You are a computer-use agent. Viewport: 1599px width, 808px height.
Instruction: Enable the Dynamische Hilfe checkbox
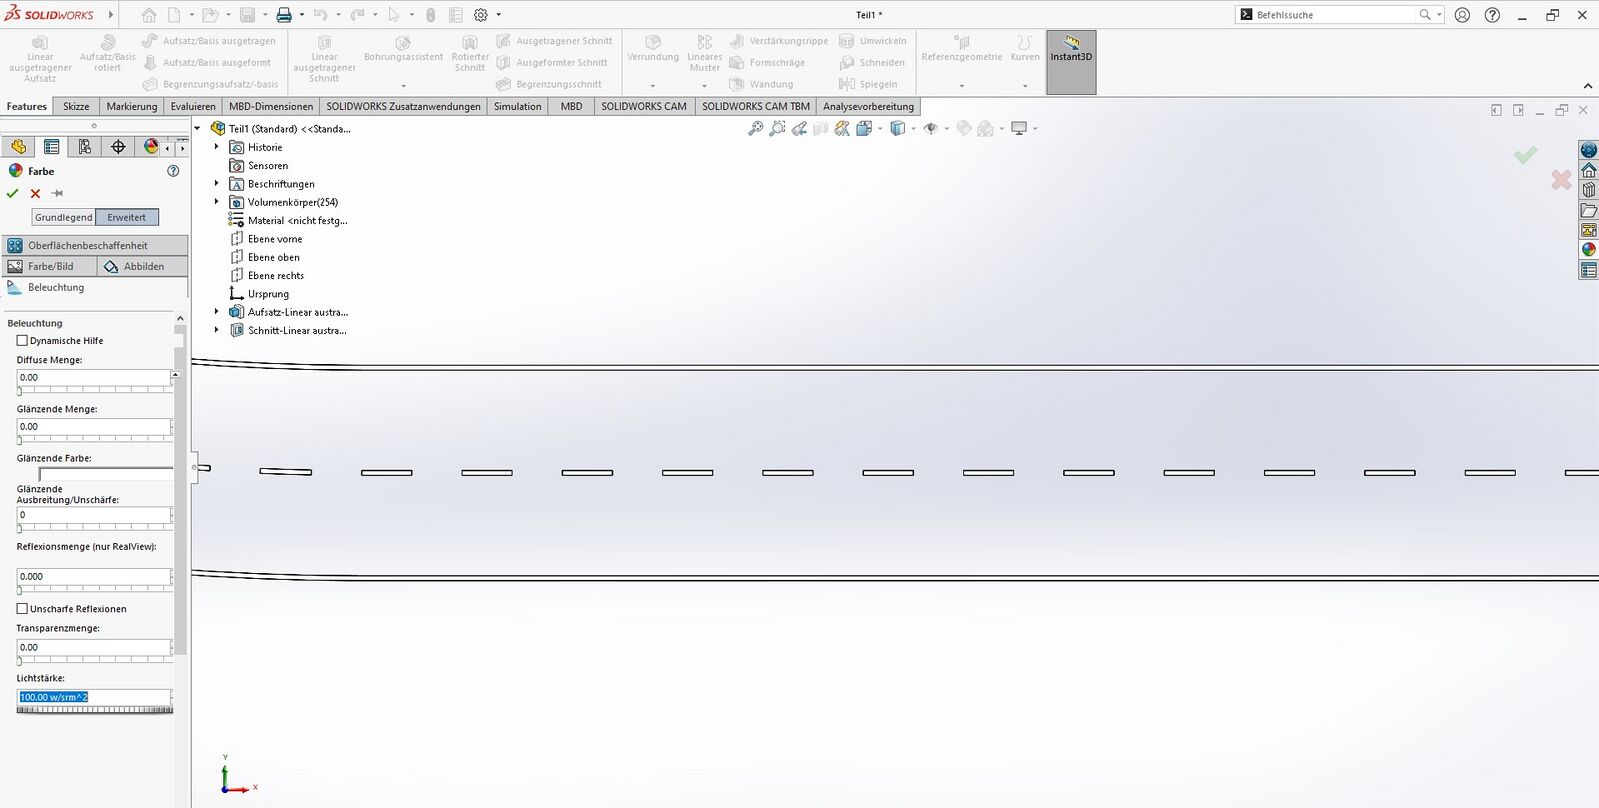(x=22, y=341)
